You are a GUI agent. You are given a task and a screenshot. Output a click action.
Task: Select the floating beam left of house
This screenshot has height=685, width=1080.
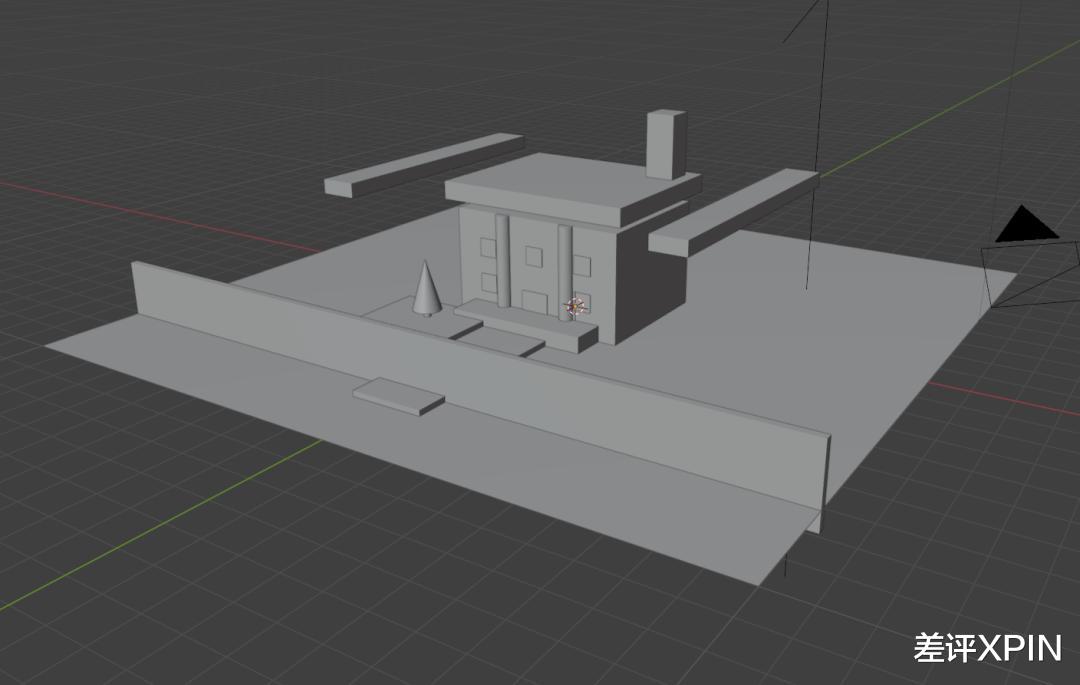pyautogui.click(x=423, y=165)
